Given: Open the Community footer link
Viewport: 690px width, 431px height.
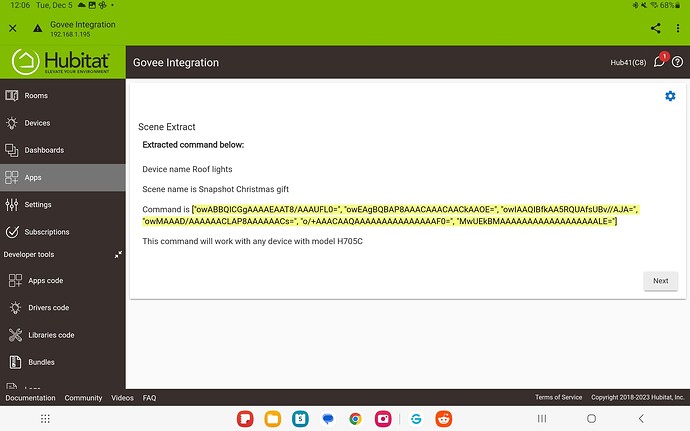Looking at the screenshot, I should pyautogui.click(x=83, y=398).
